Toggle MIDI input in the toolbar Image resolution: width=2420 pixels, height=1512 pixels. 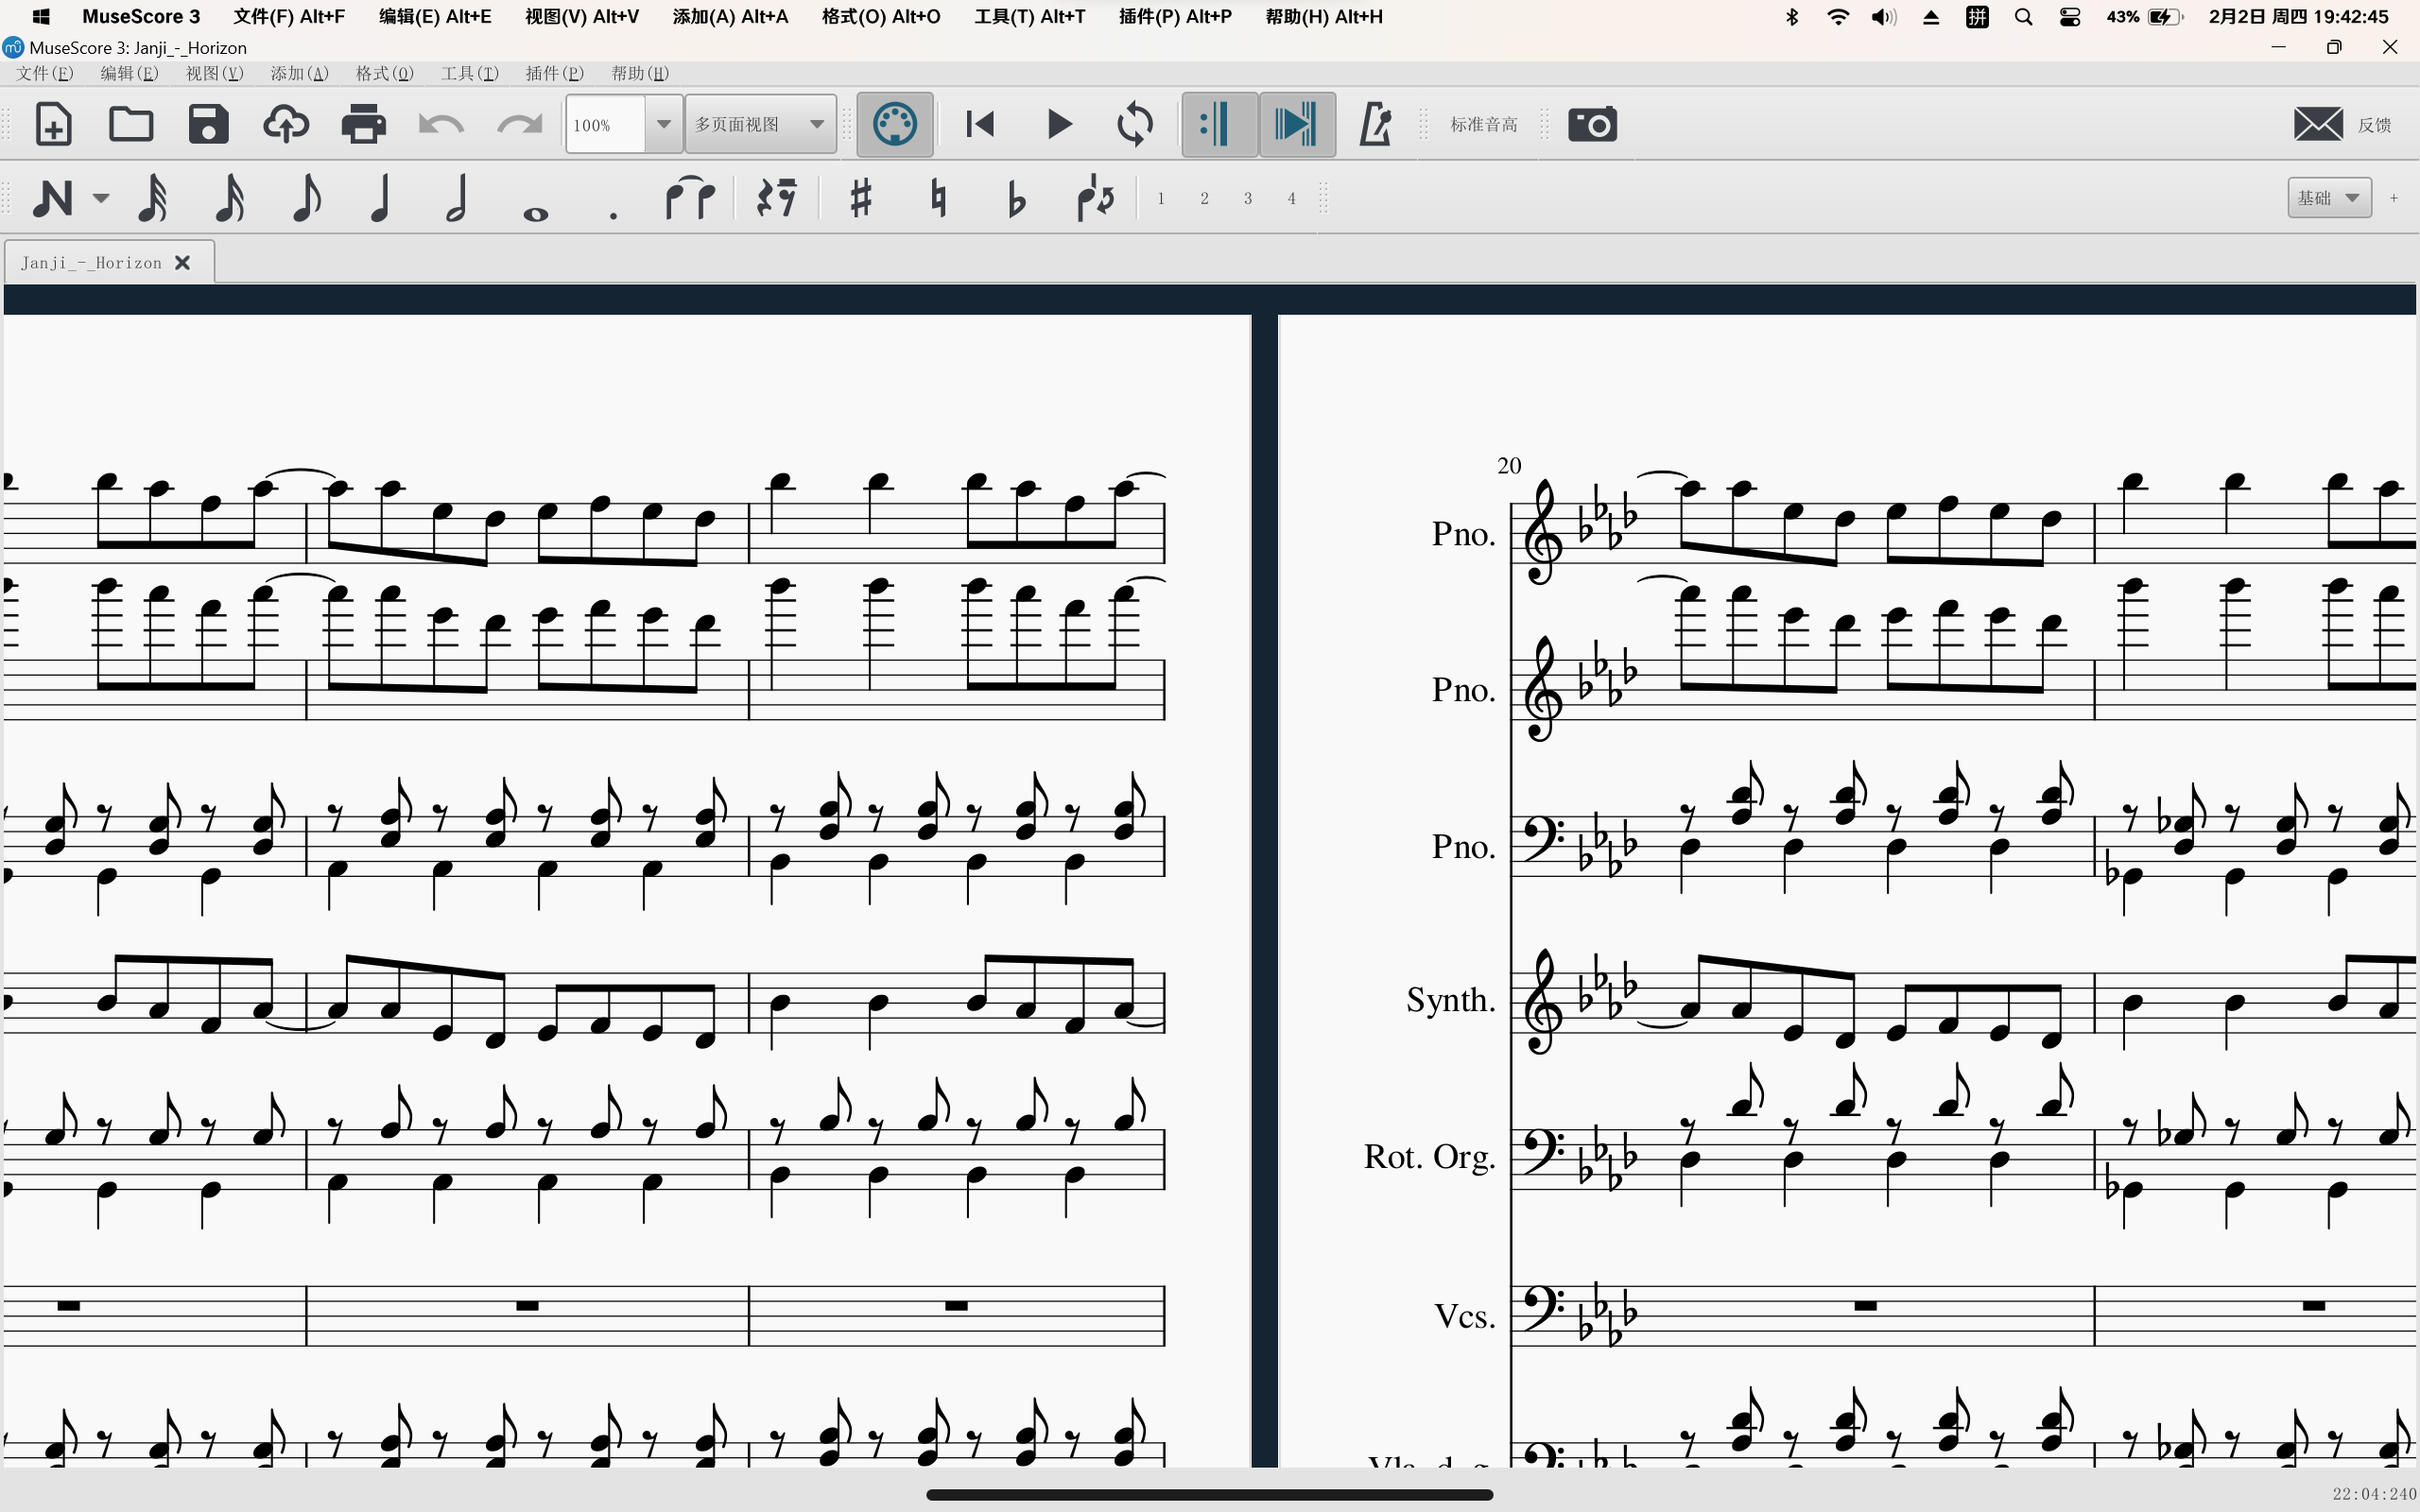click(895, 125)
